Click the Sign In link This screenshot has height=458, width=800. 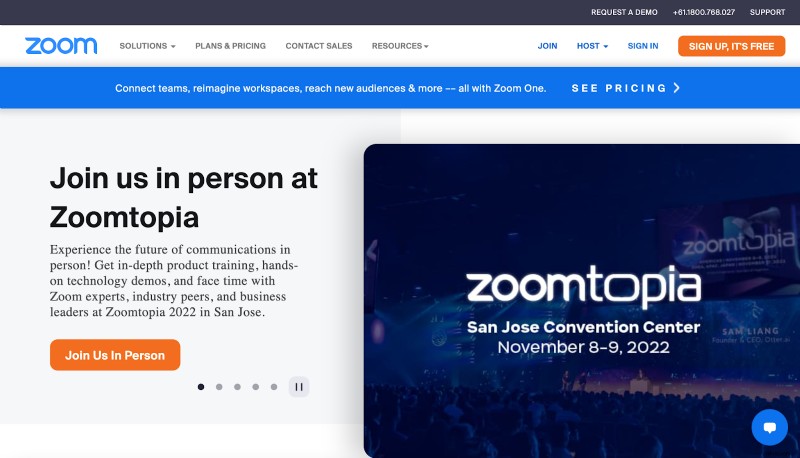coord(643,46)
